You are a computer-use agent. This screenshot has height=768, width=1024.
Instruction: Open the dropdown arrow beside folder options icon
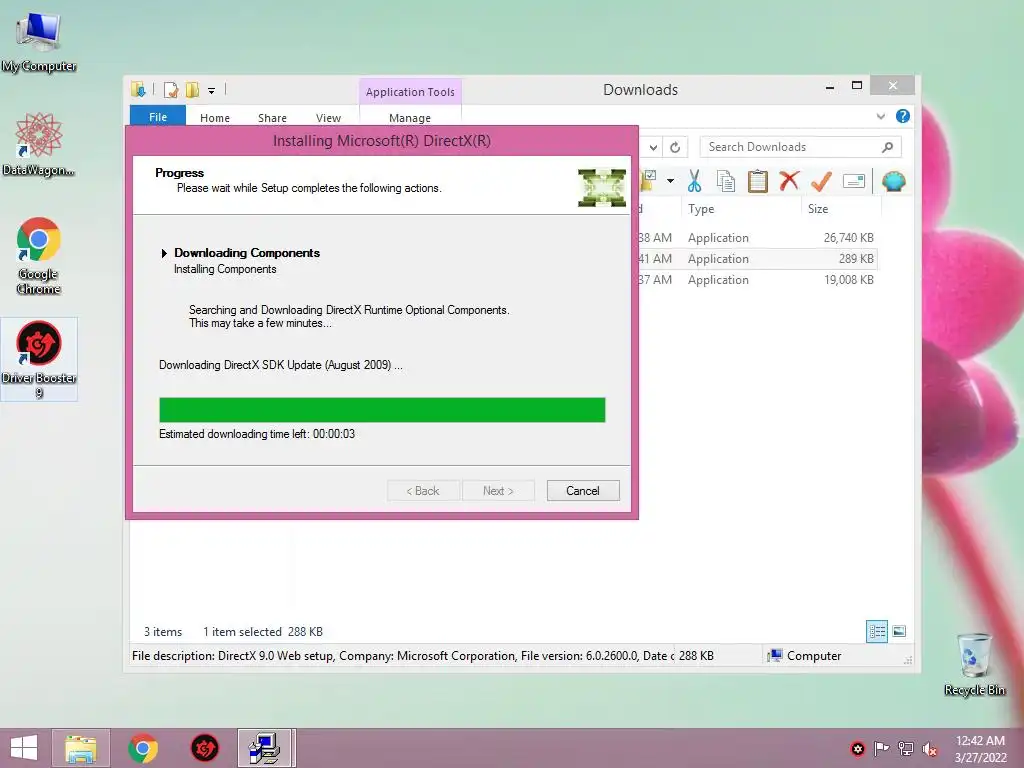[x=670, y=181]
